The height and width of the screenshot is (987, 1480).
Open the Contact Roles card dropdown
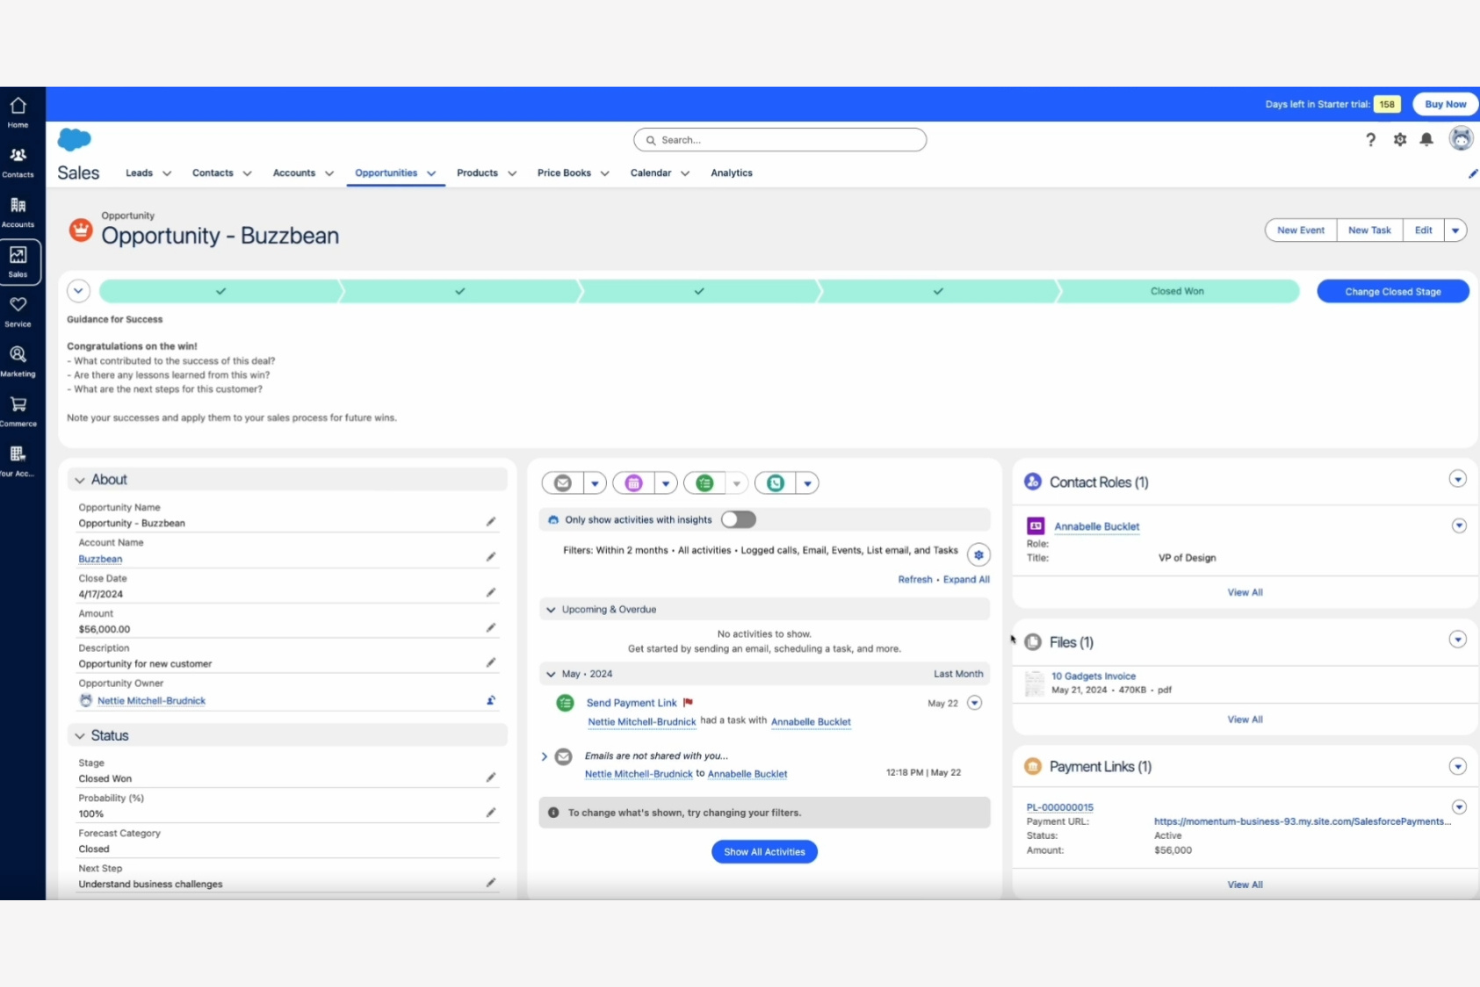[1458, 479]
